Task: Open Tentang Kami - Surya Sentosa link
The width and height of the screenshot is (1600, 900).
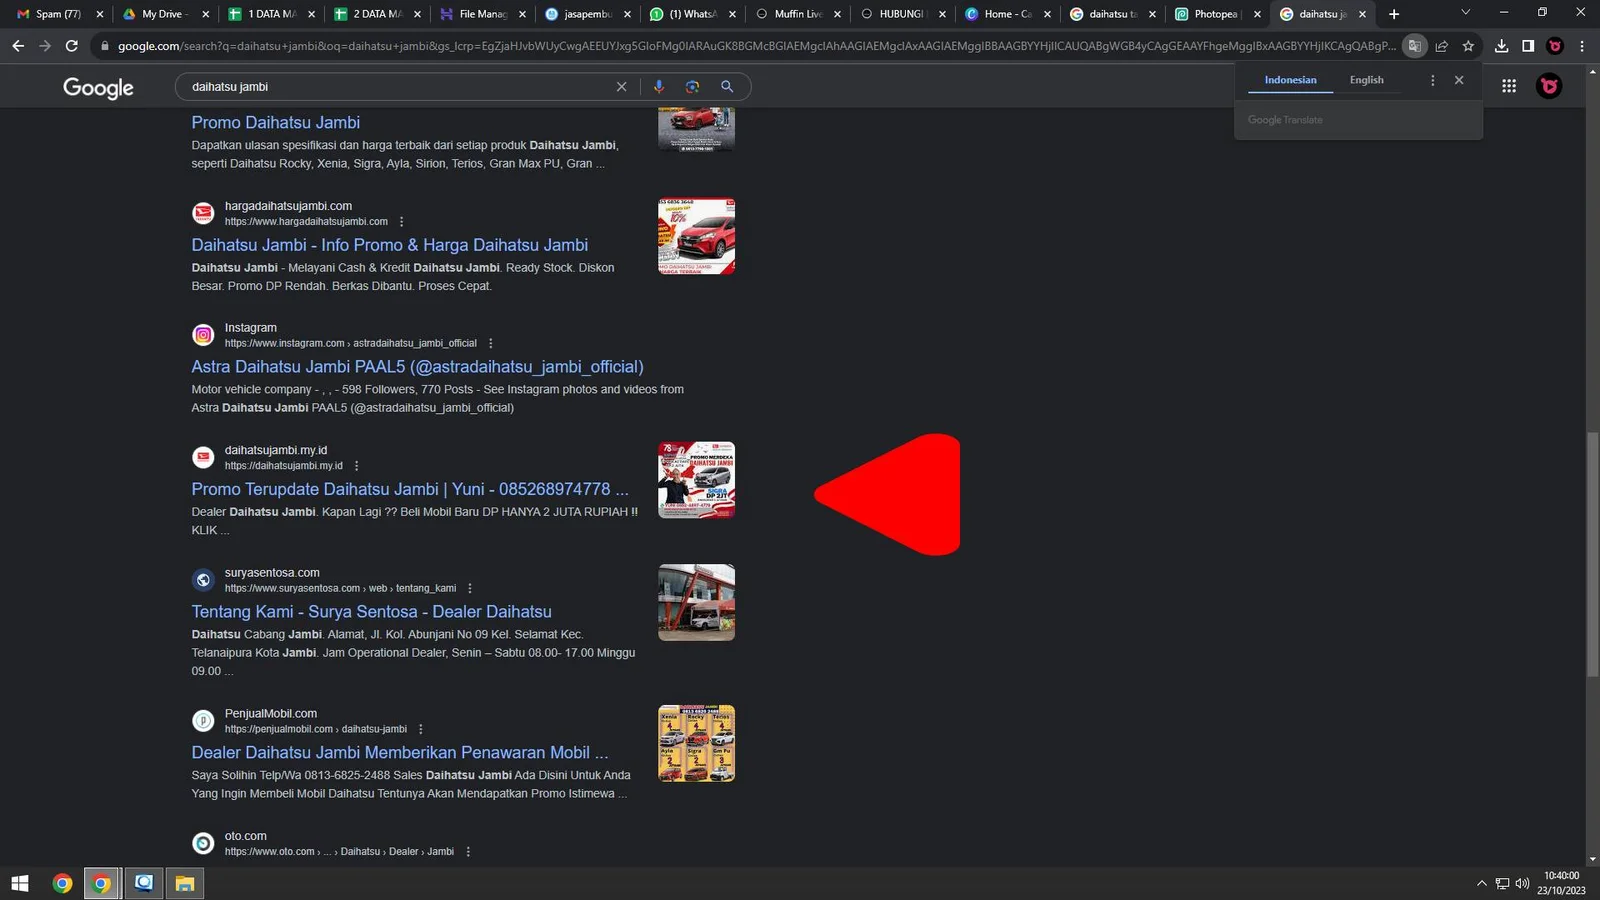Action: (371, 612)
